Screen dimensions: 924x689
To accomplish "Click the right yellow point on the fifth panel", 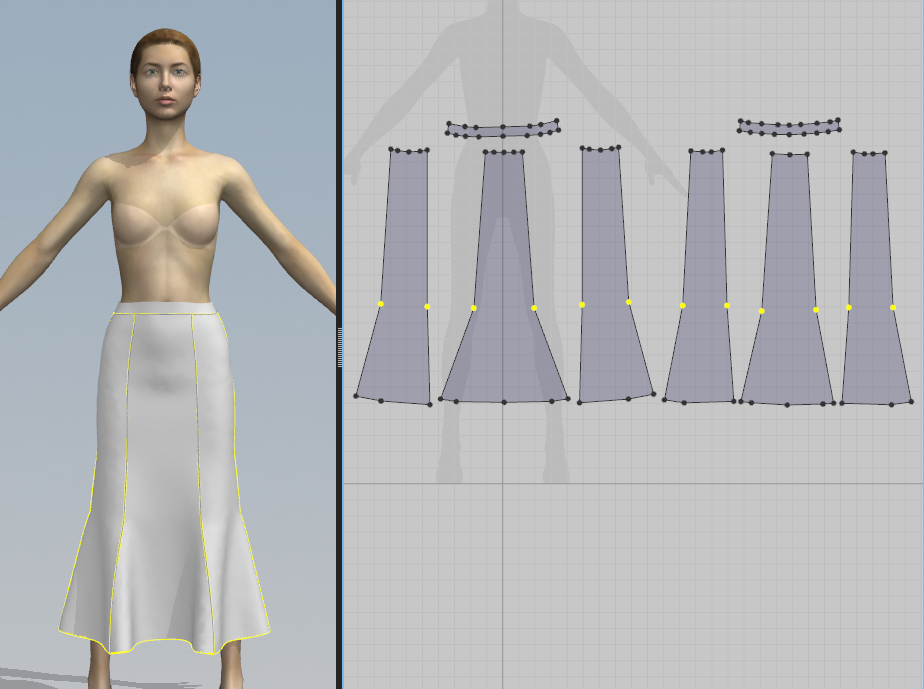I will (816, 309).
